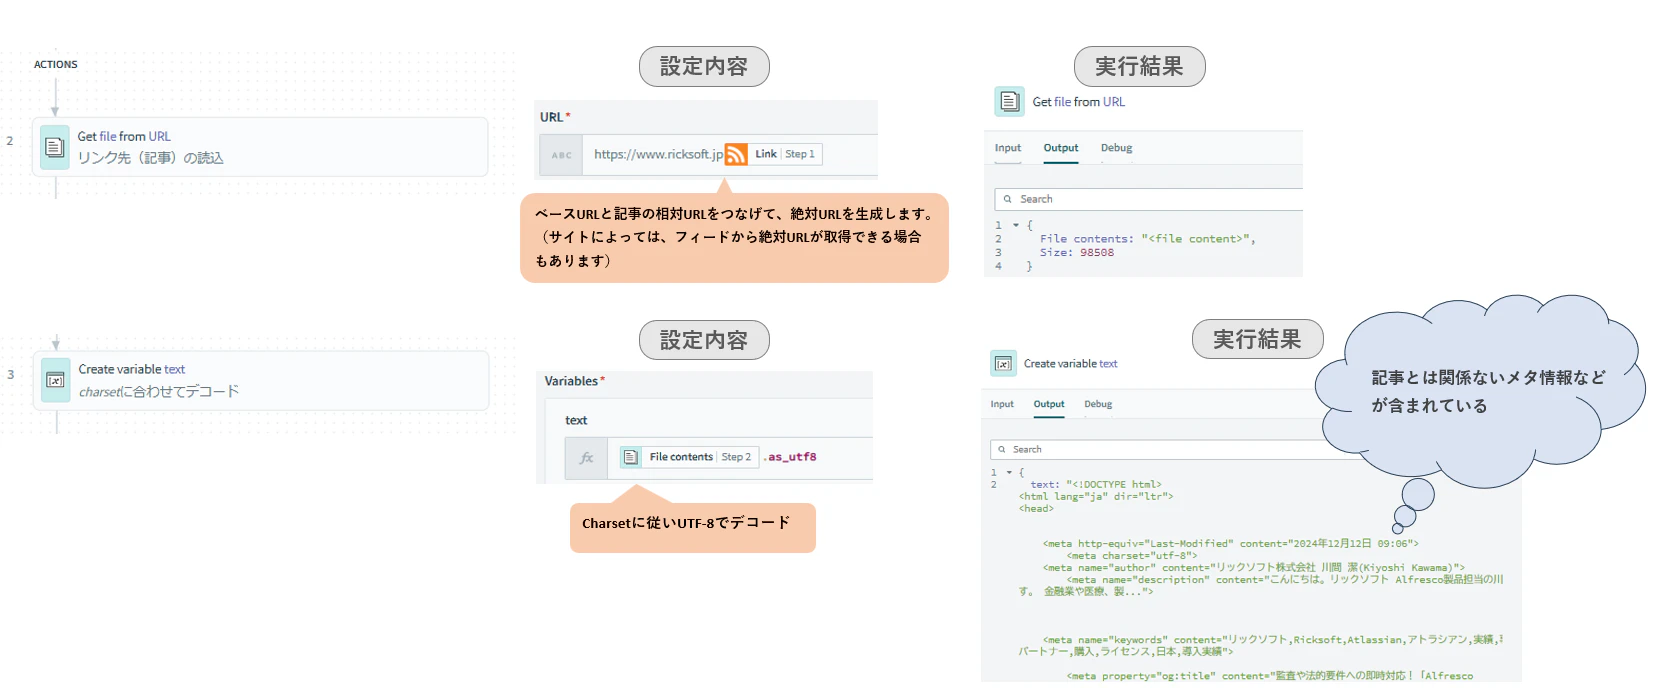Click the File contents: "<file content>" line

pos(1147,239)
